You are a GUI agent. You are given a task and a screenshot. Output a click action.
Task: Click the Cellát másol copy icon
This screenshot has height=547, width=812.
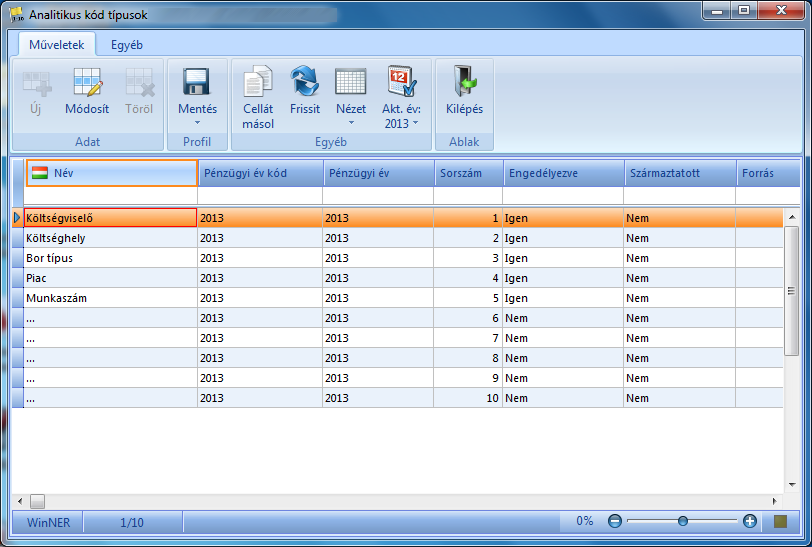point(258,81)
